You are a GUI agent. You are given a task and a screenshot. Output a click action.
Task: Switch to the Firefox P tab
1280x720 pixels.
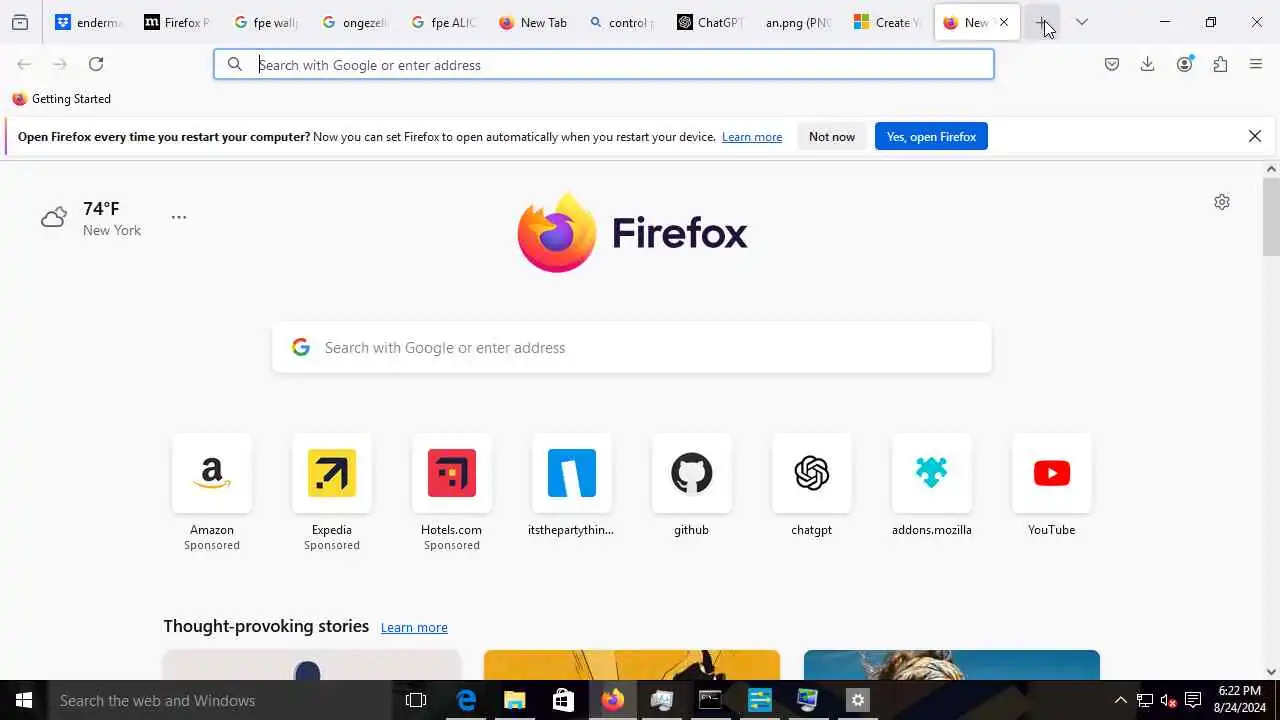point(177,22)
